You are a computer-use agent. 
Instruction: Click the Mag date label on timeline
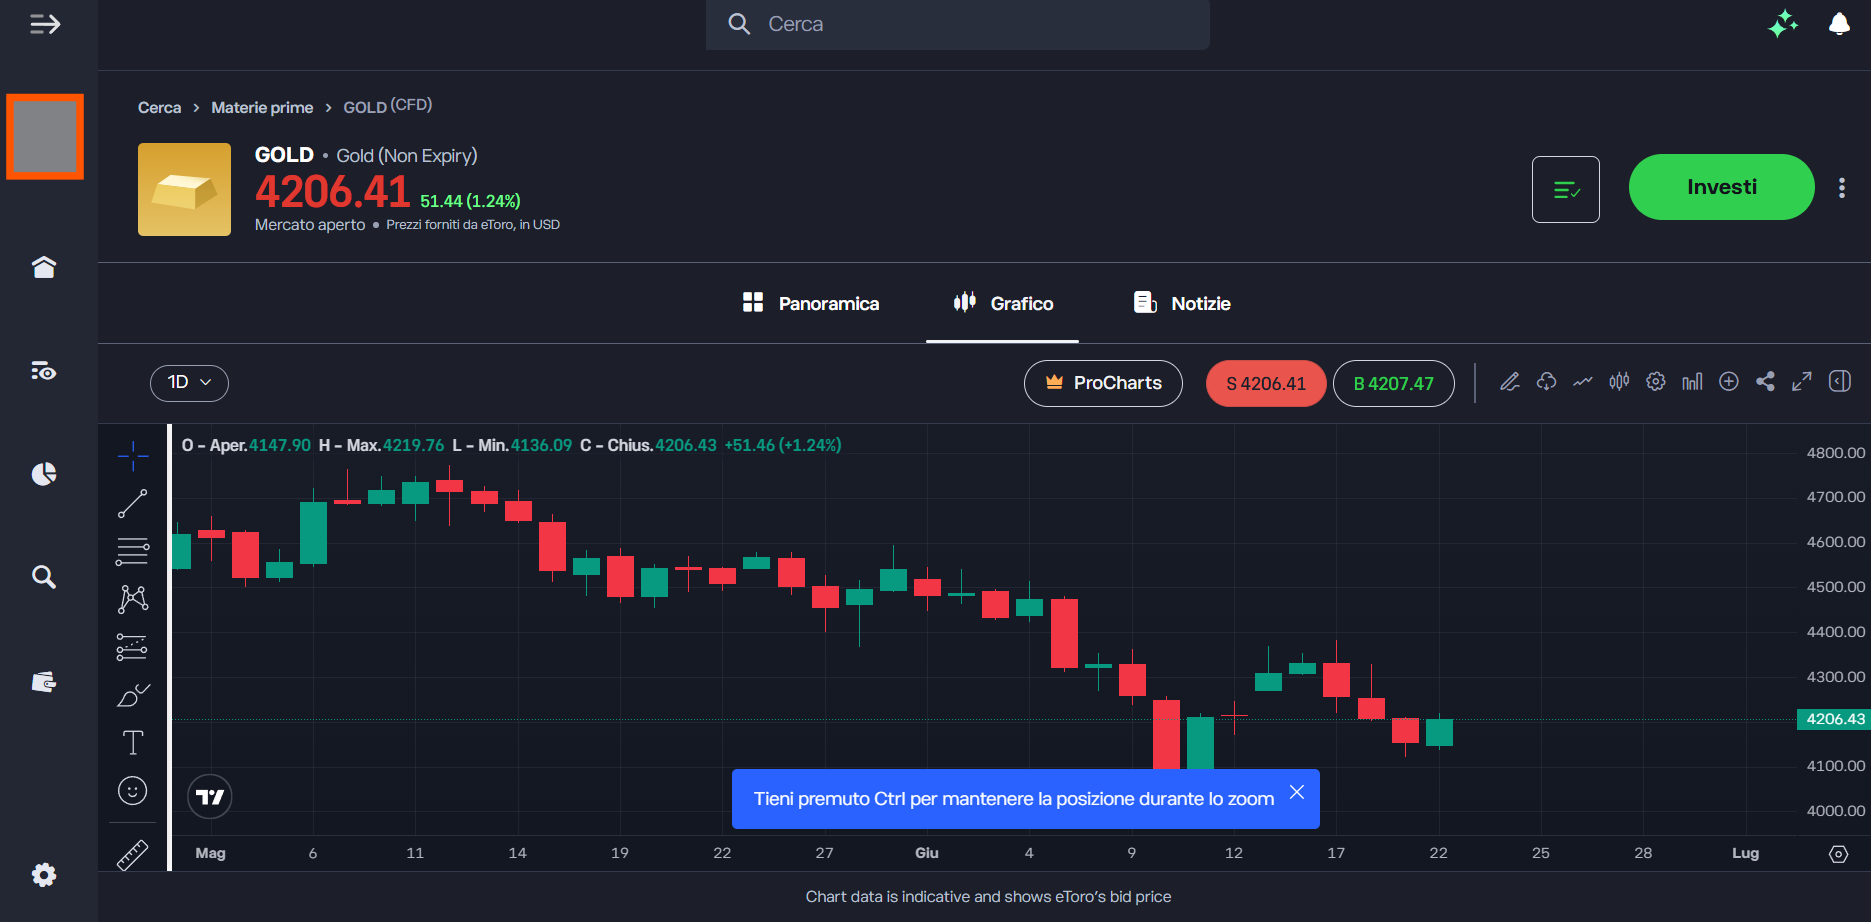[x=210, y=853]
